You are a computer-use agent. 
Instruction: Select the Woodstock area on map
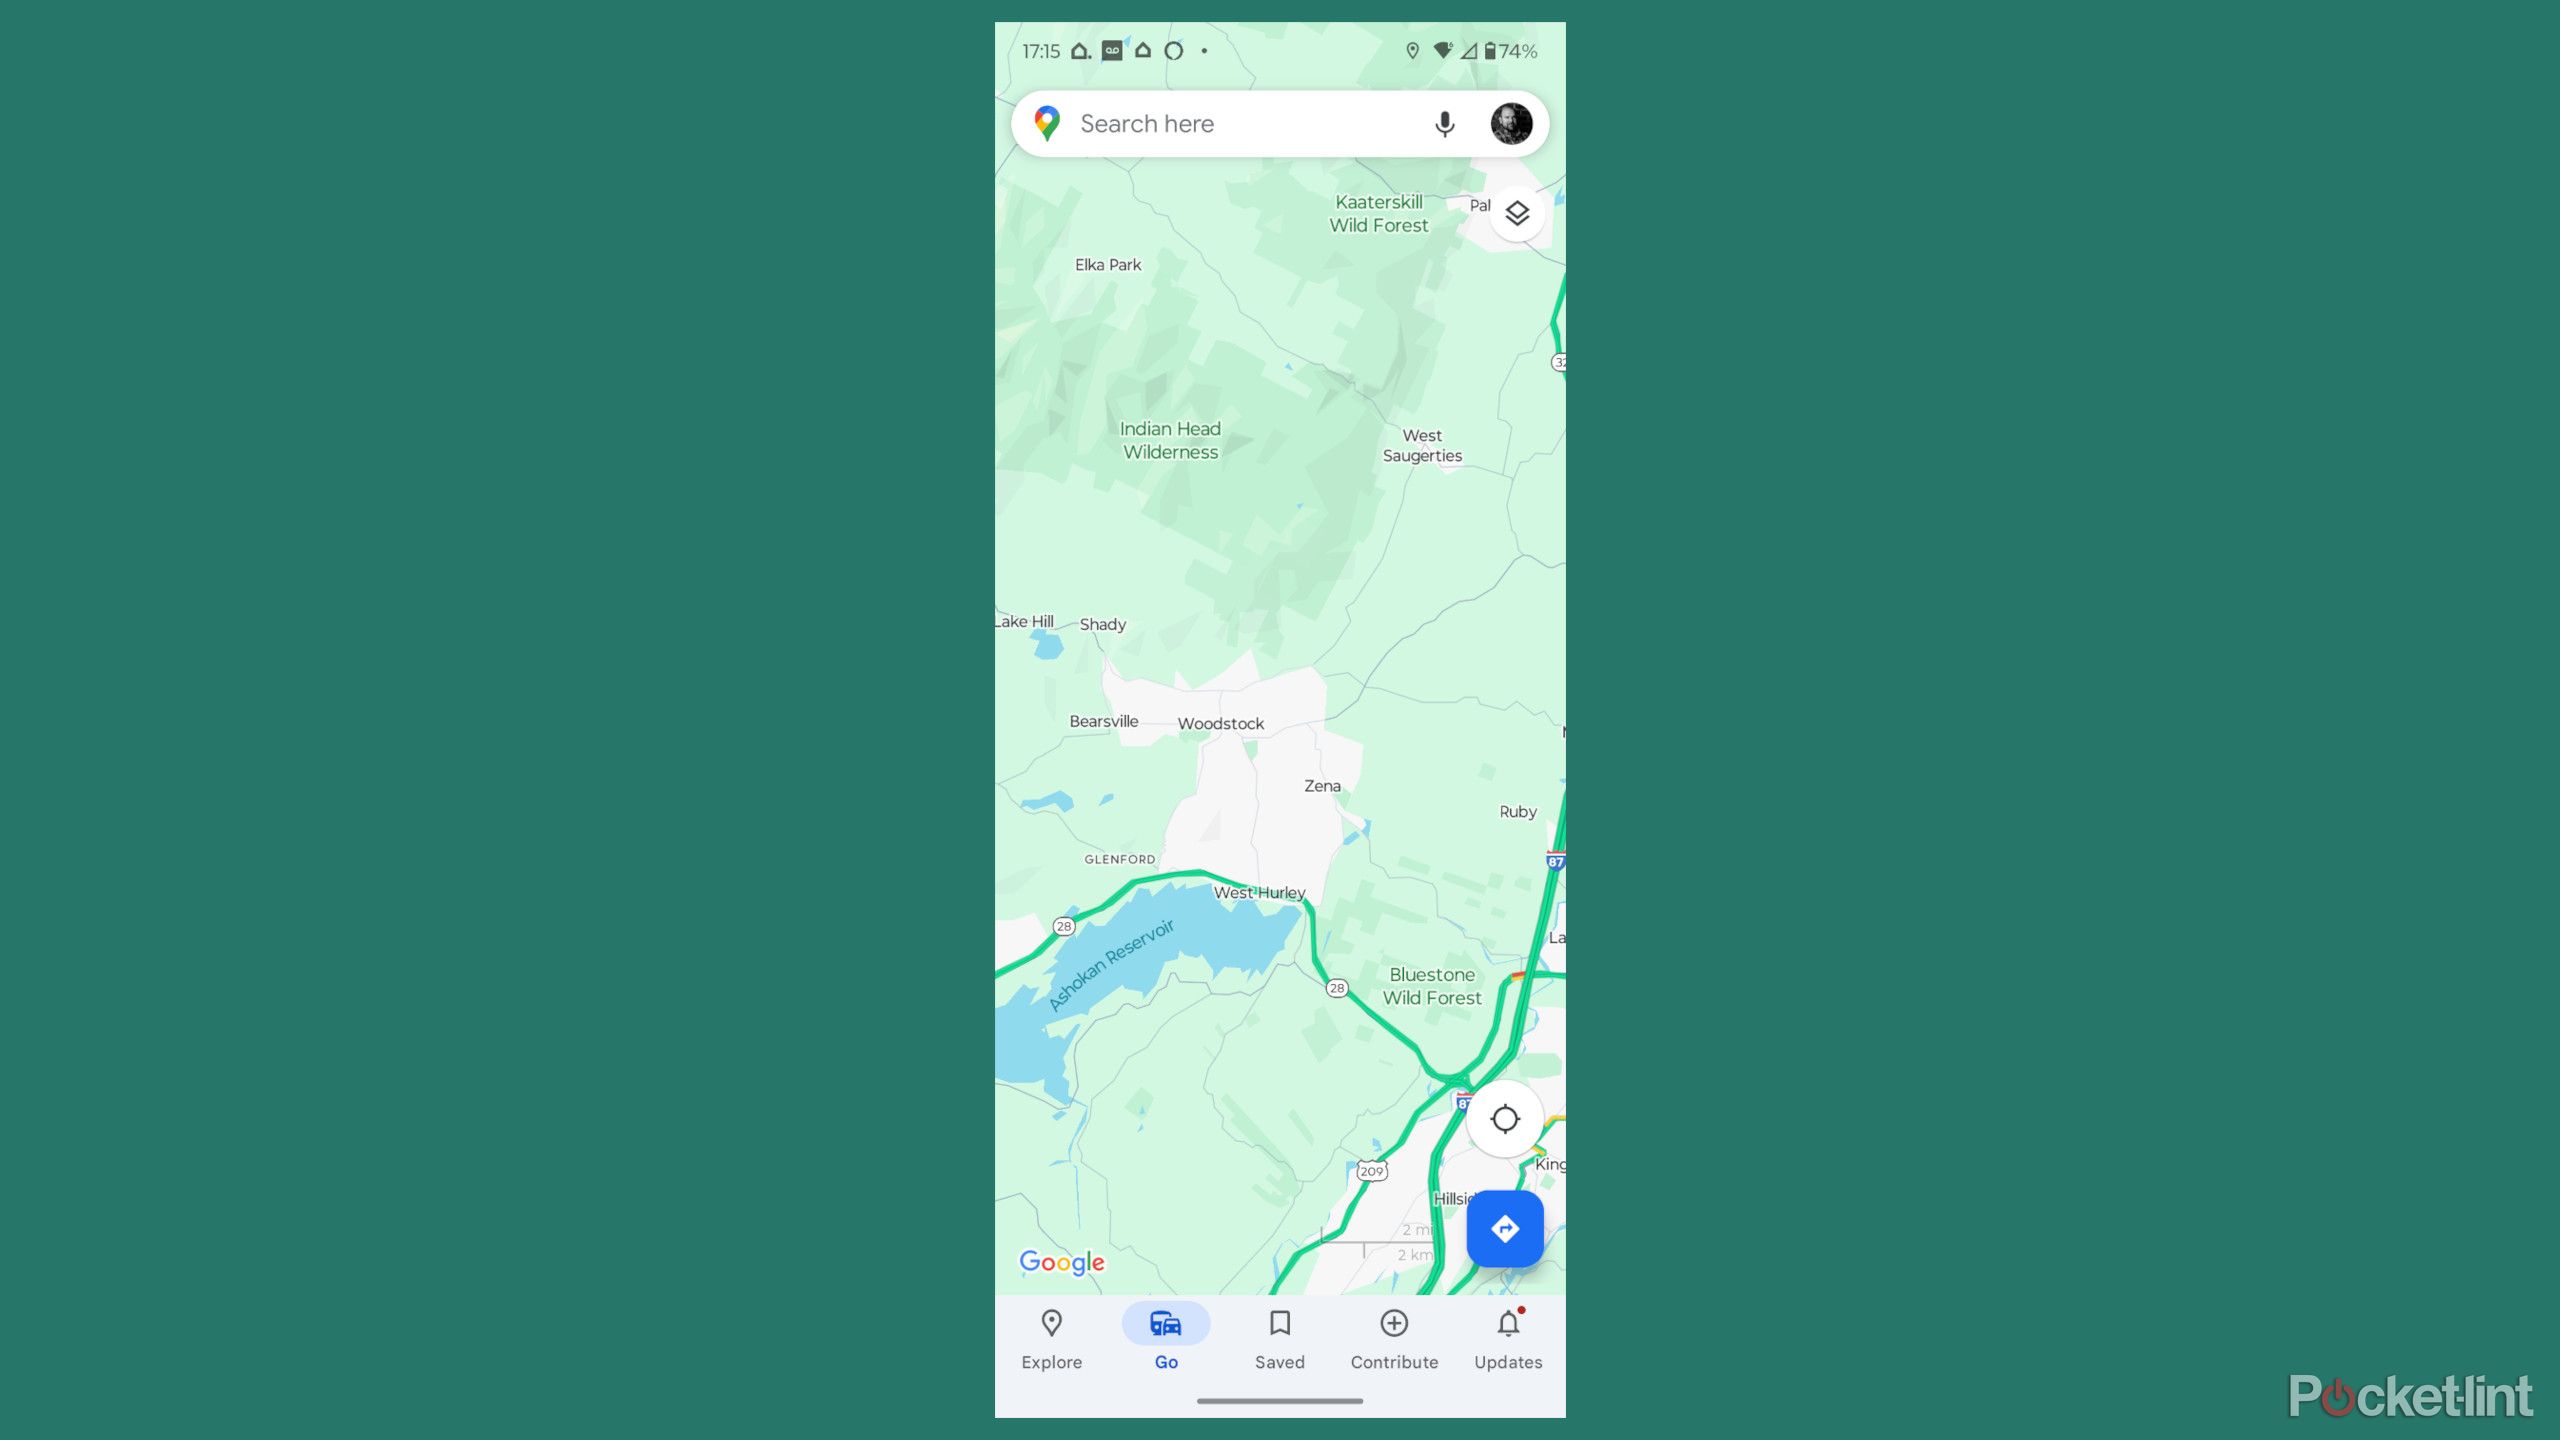point(1218,723)
